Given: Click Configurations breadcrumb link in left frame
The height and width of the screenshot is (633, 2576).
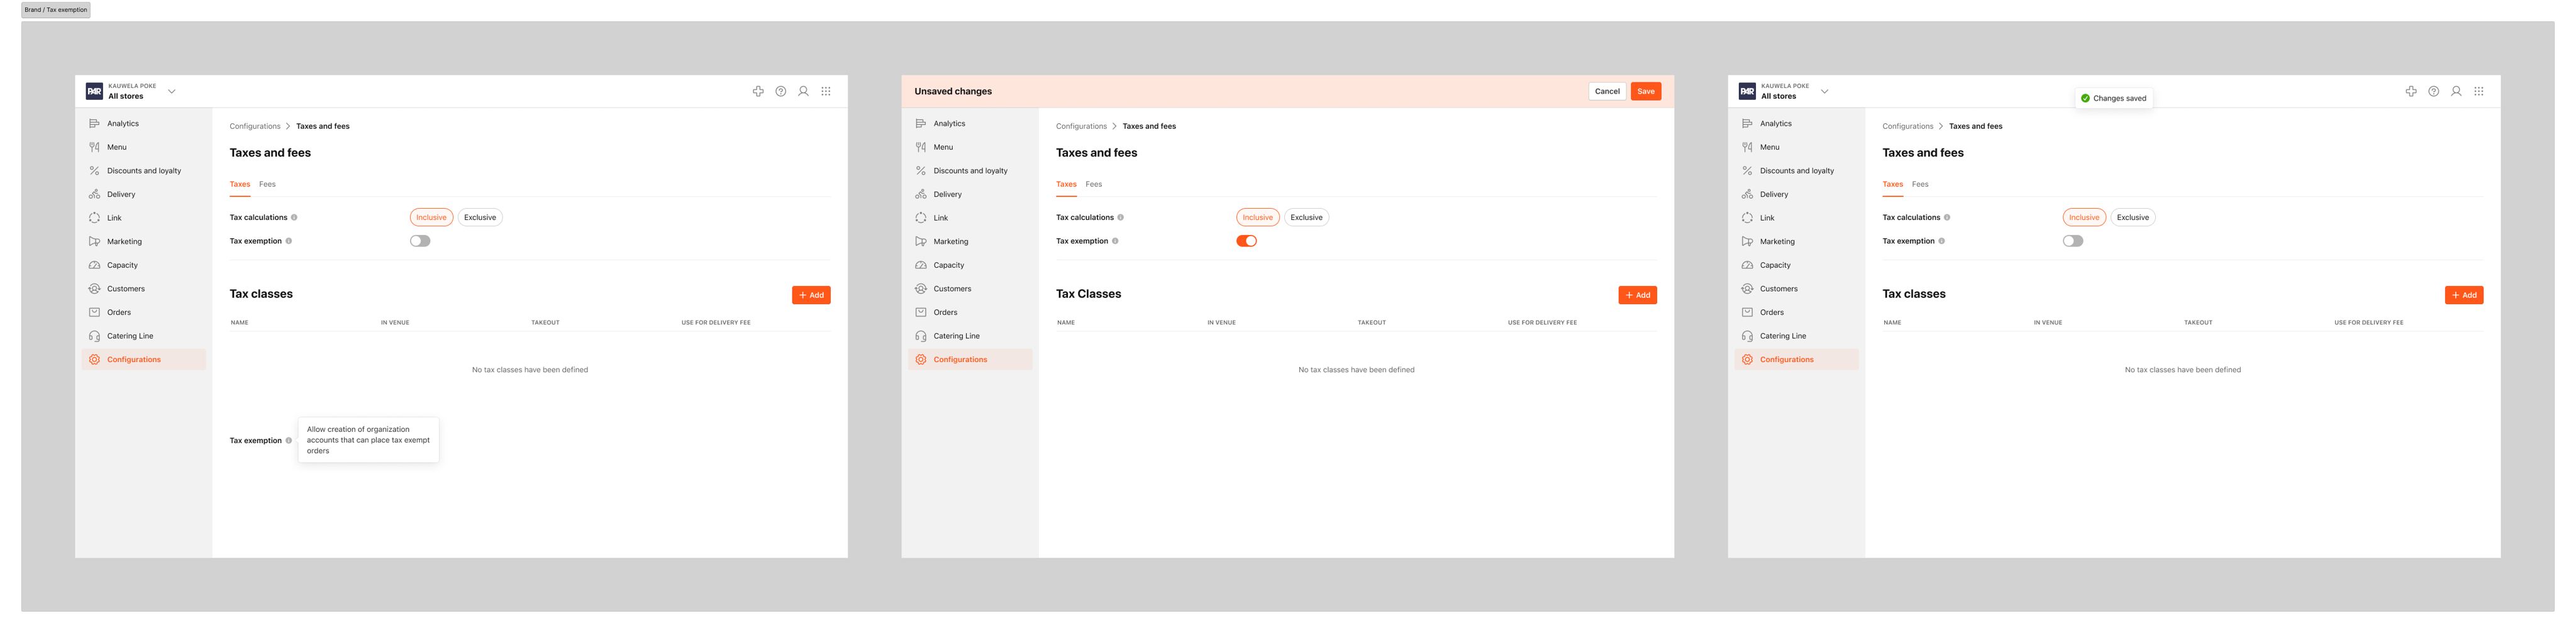Looking at the screenshot, I should click(x=255, y=126).
